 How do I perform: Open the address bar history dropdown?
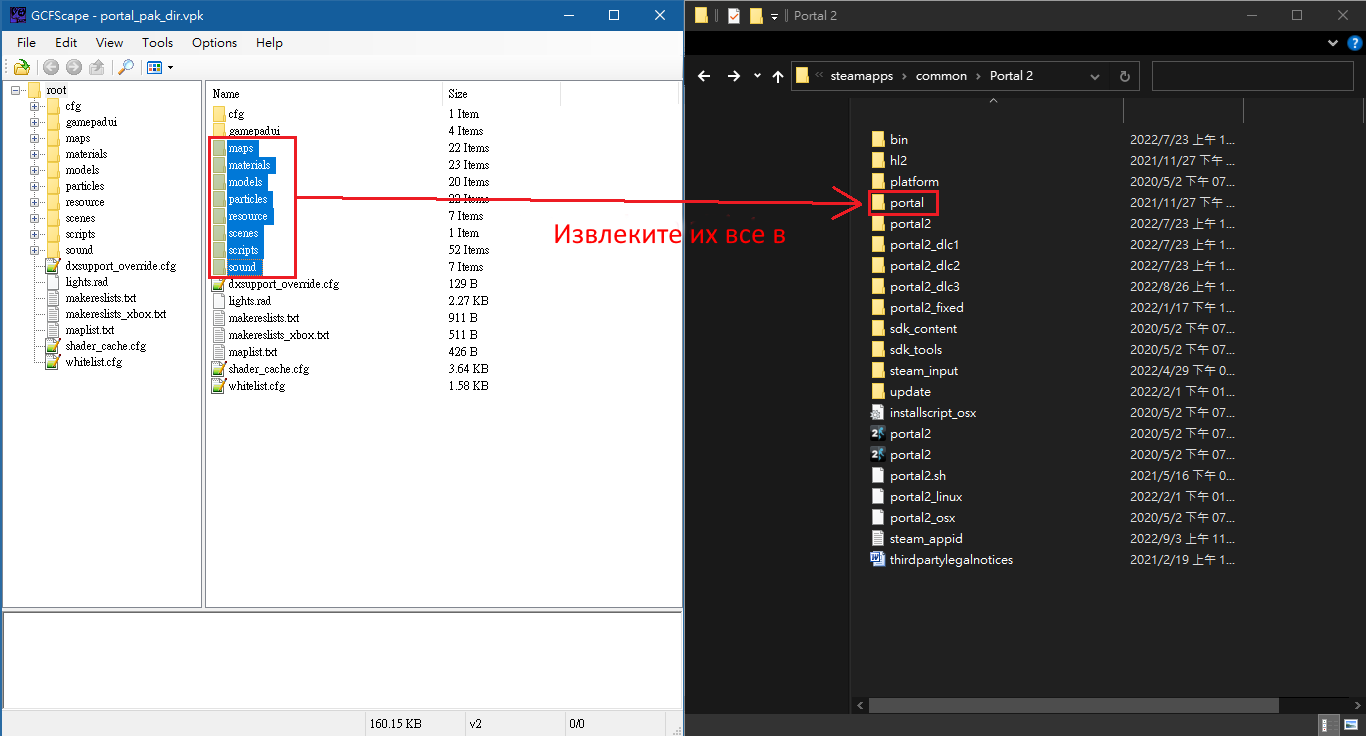tap(1095, 76)
